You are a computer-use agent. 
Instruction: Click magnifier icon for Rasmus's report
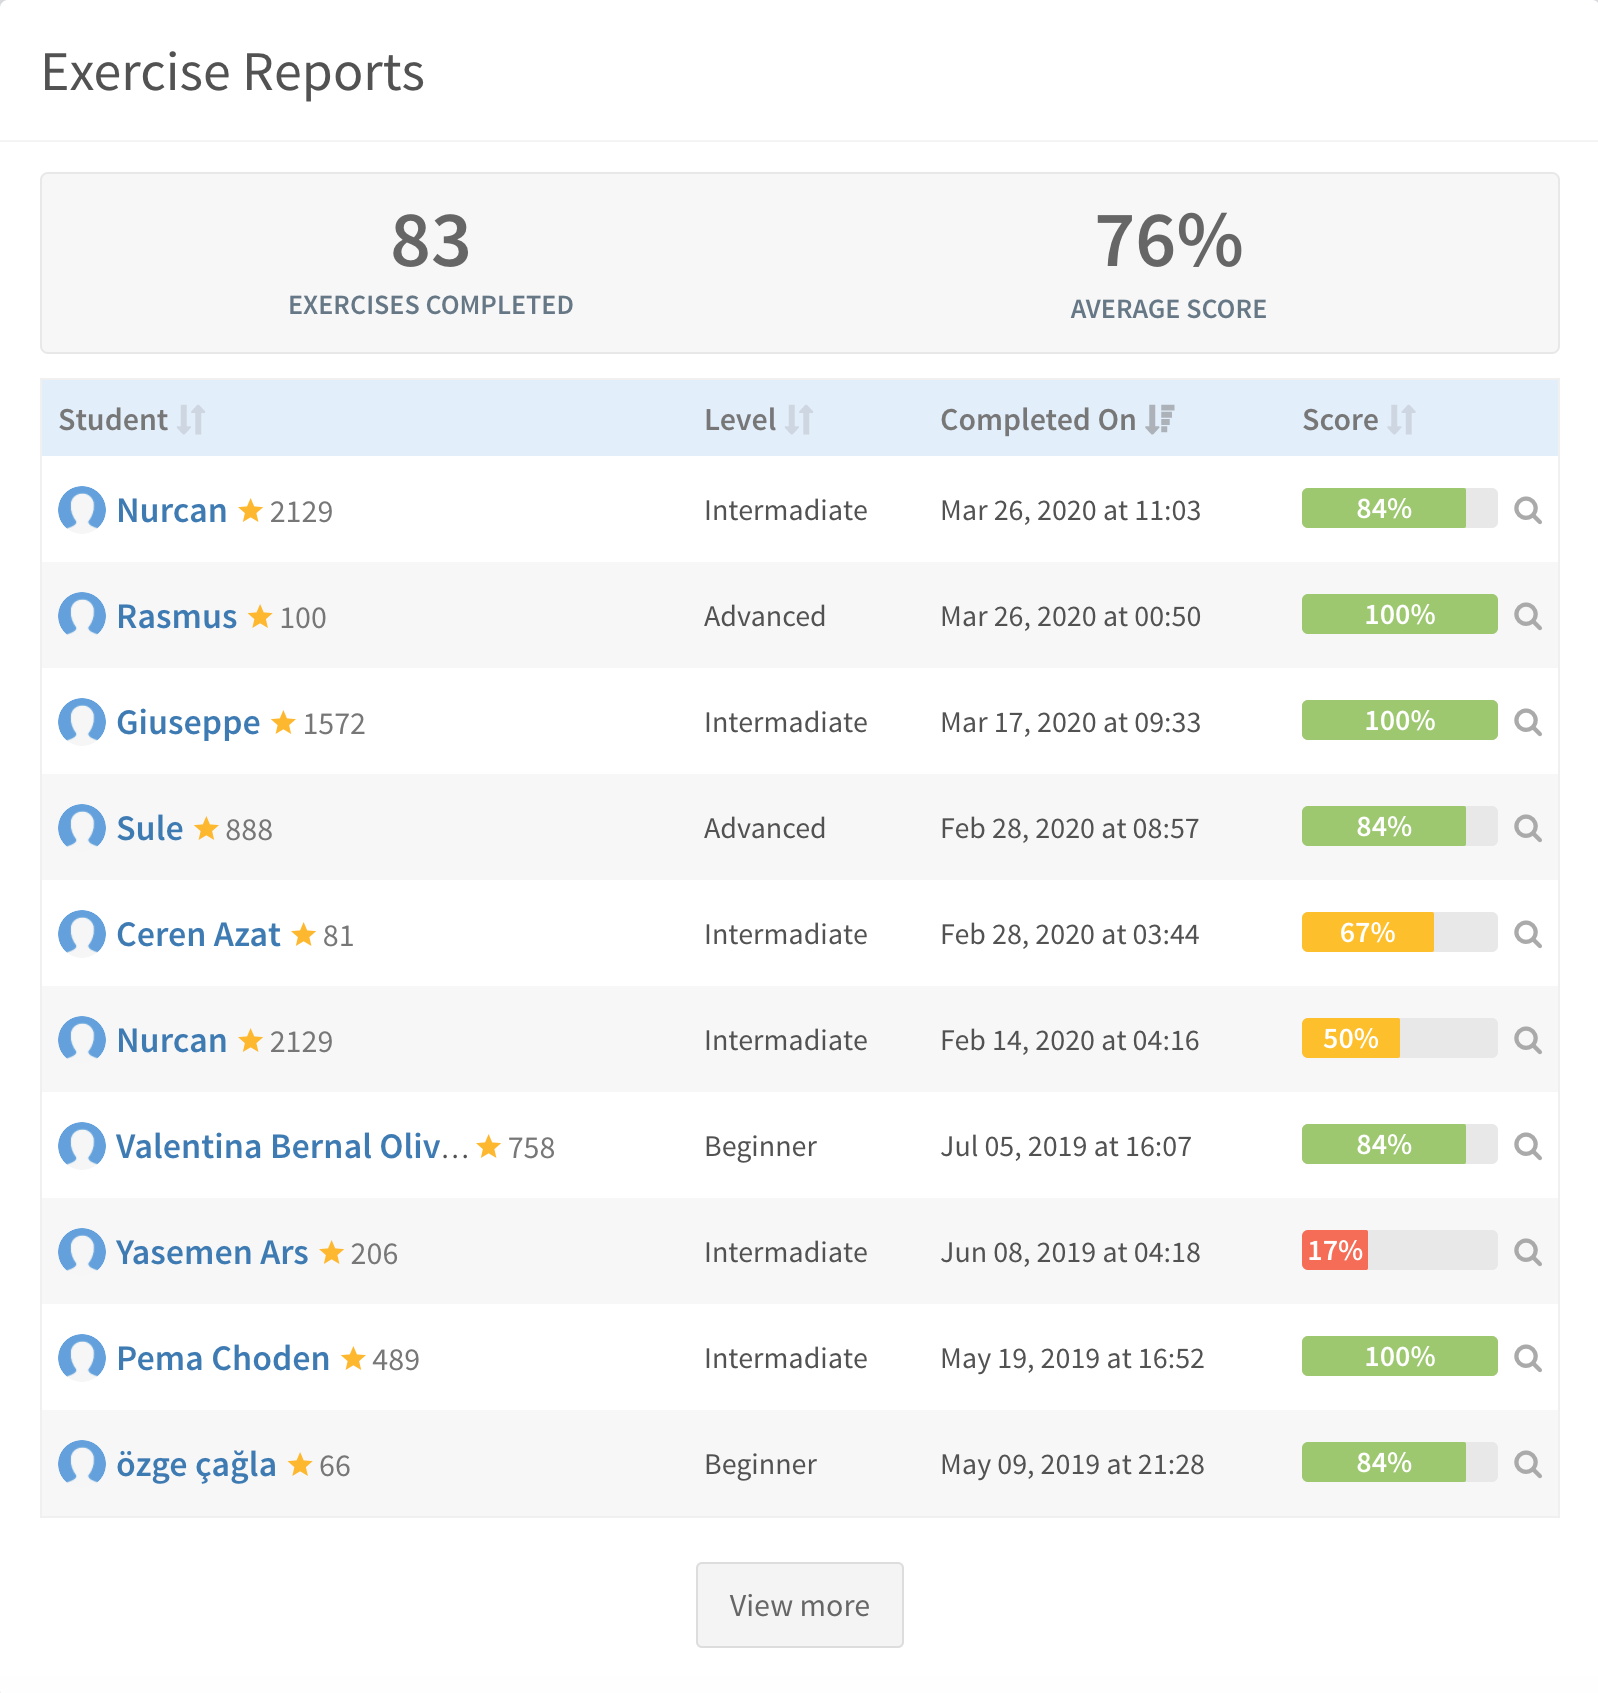click(x=1527, y=616)
